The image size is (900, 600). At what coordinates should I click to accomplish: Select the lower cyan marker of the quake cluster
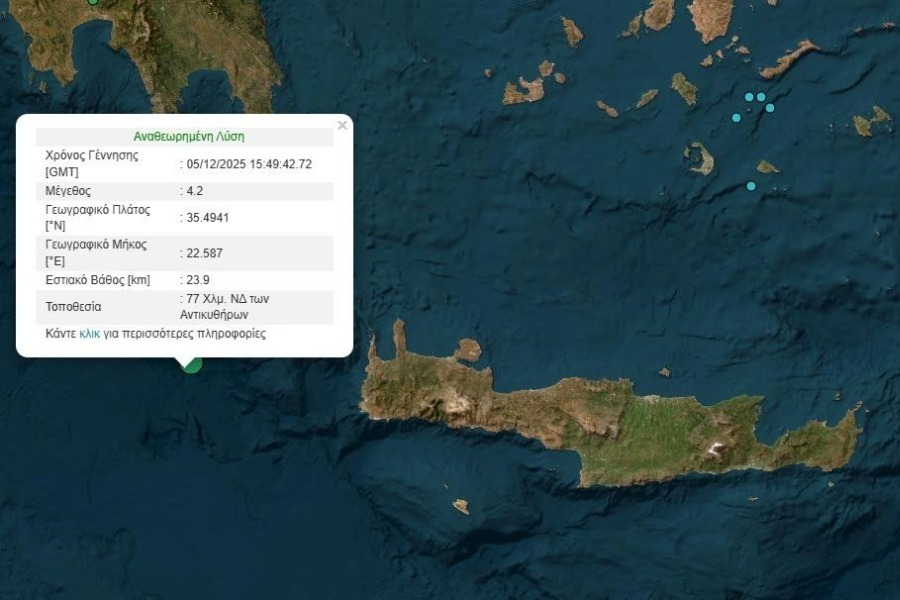click(x=769, y=108)
